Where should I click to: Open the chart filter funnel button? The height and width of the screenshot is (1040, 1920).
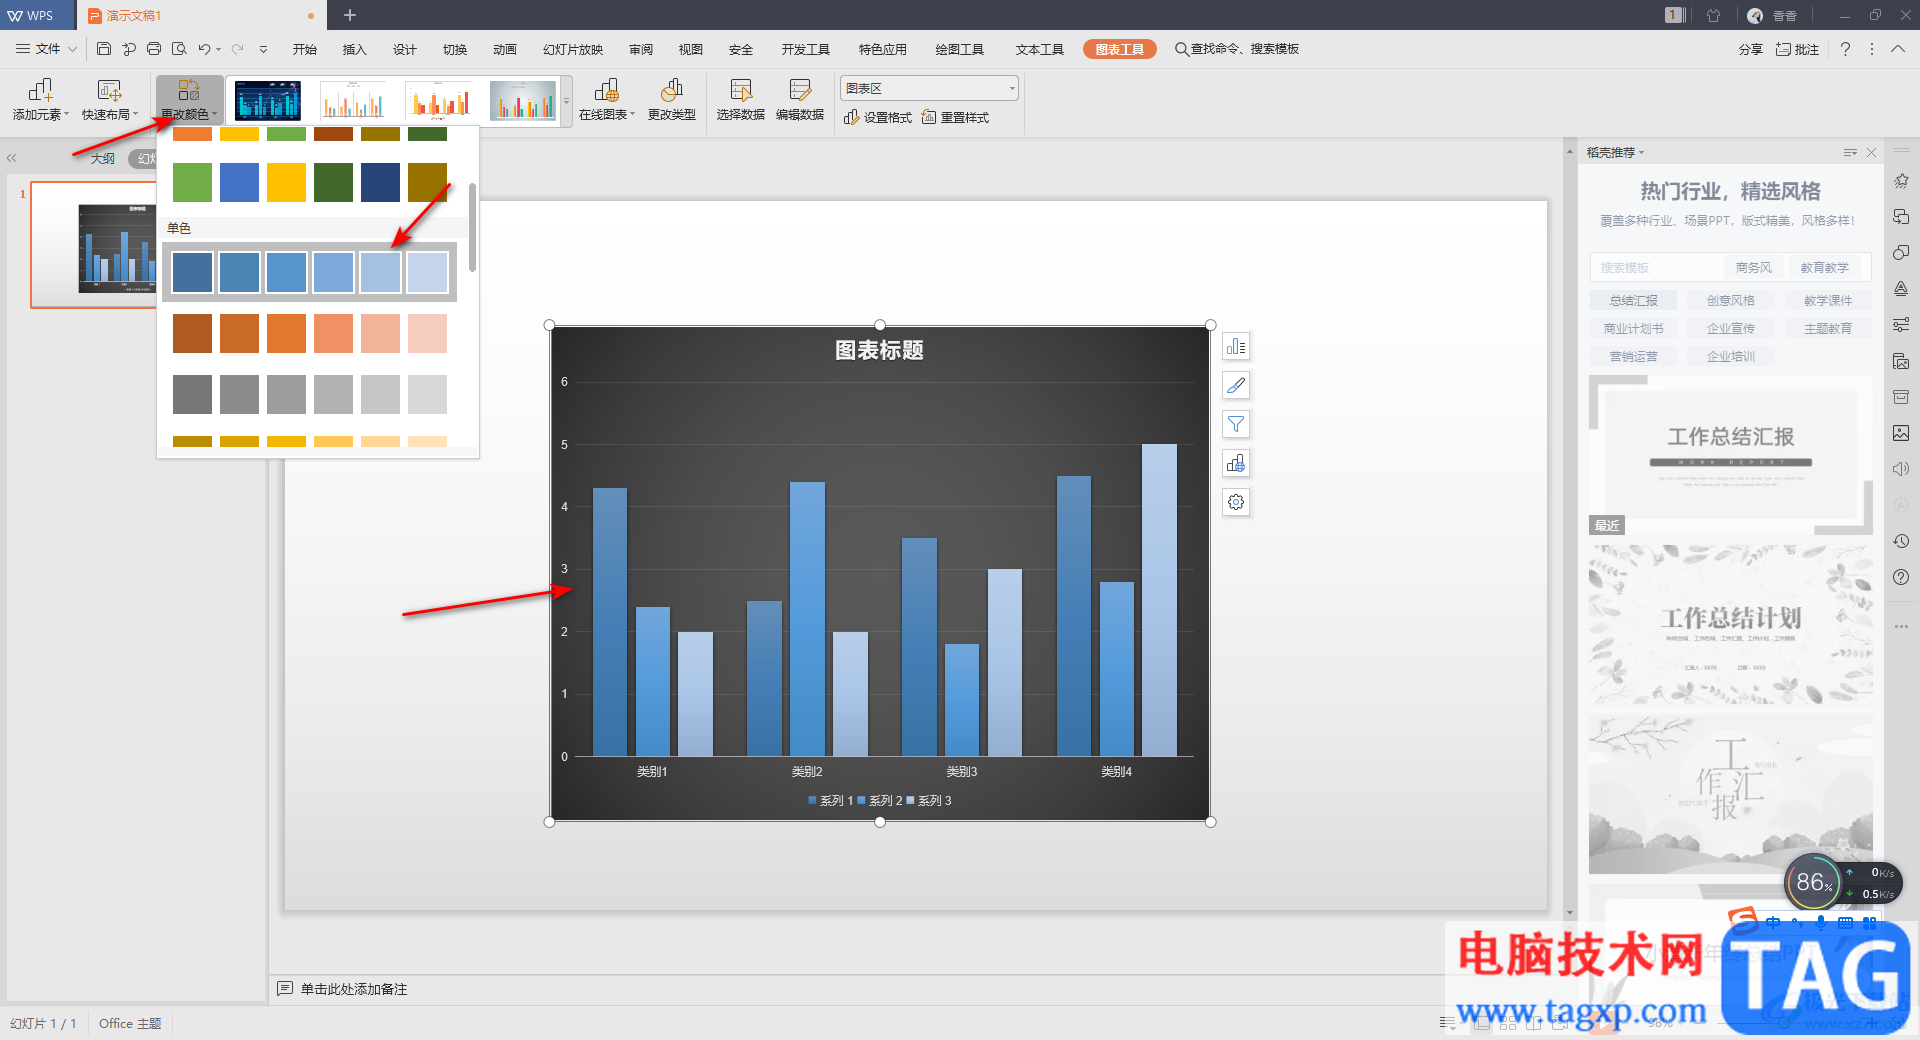[1236, 425]
